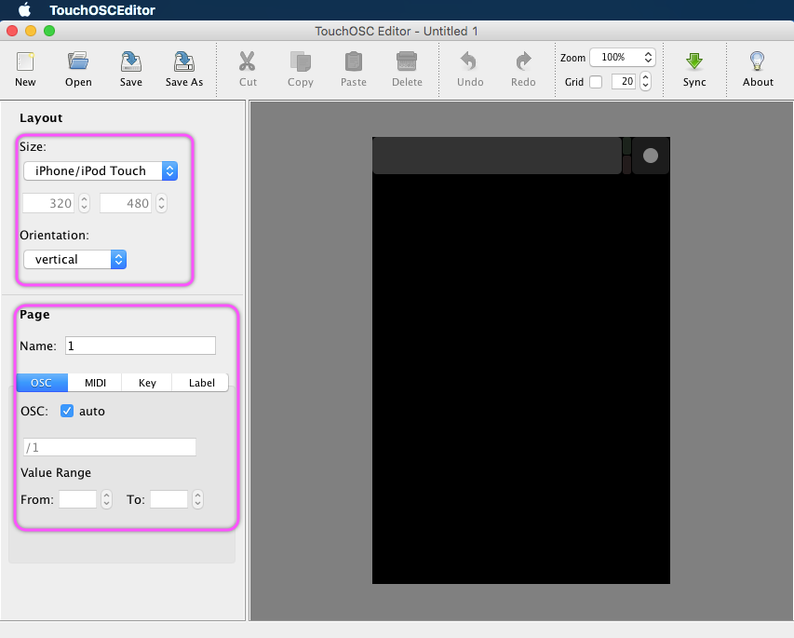Screen dimensions: 794x638
Task: Switch to the Label tab
Action: coord(201,383)
